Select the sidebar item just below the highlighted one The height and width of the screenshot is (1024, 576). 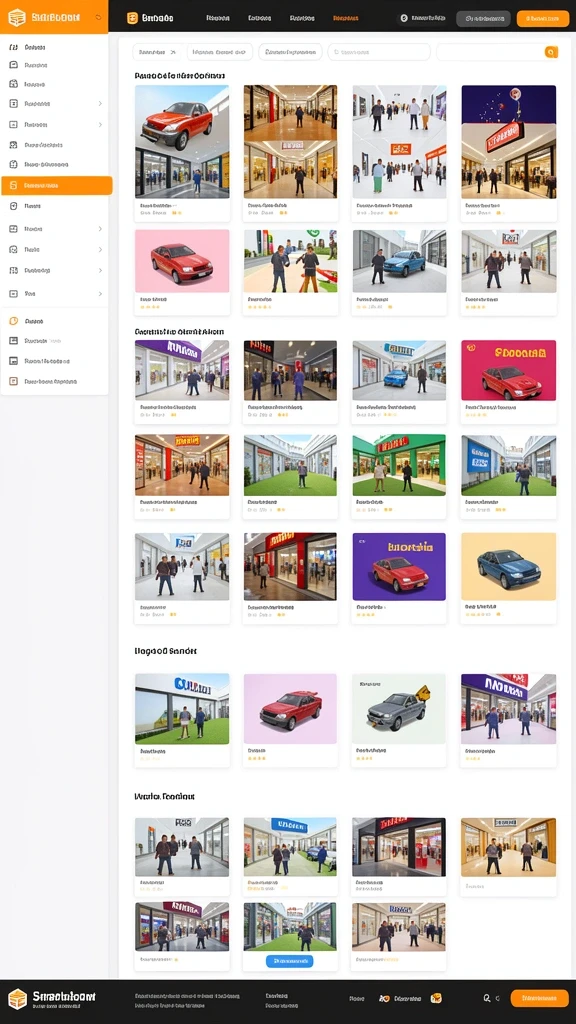[x=55, y=206]
